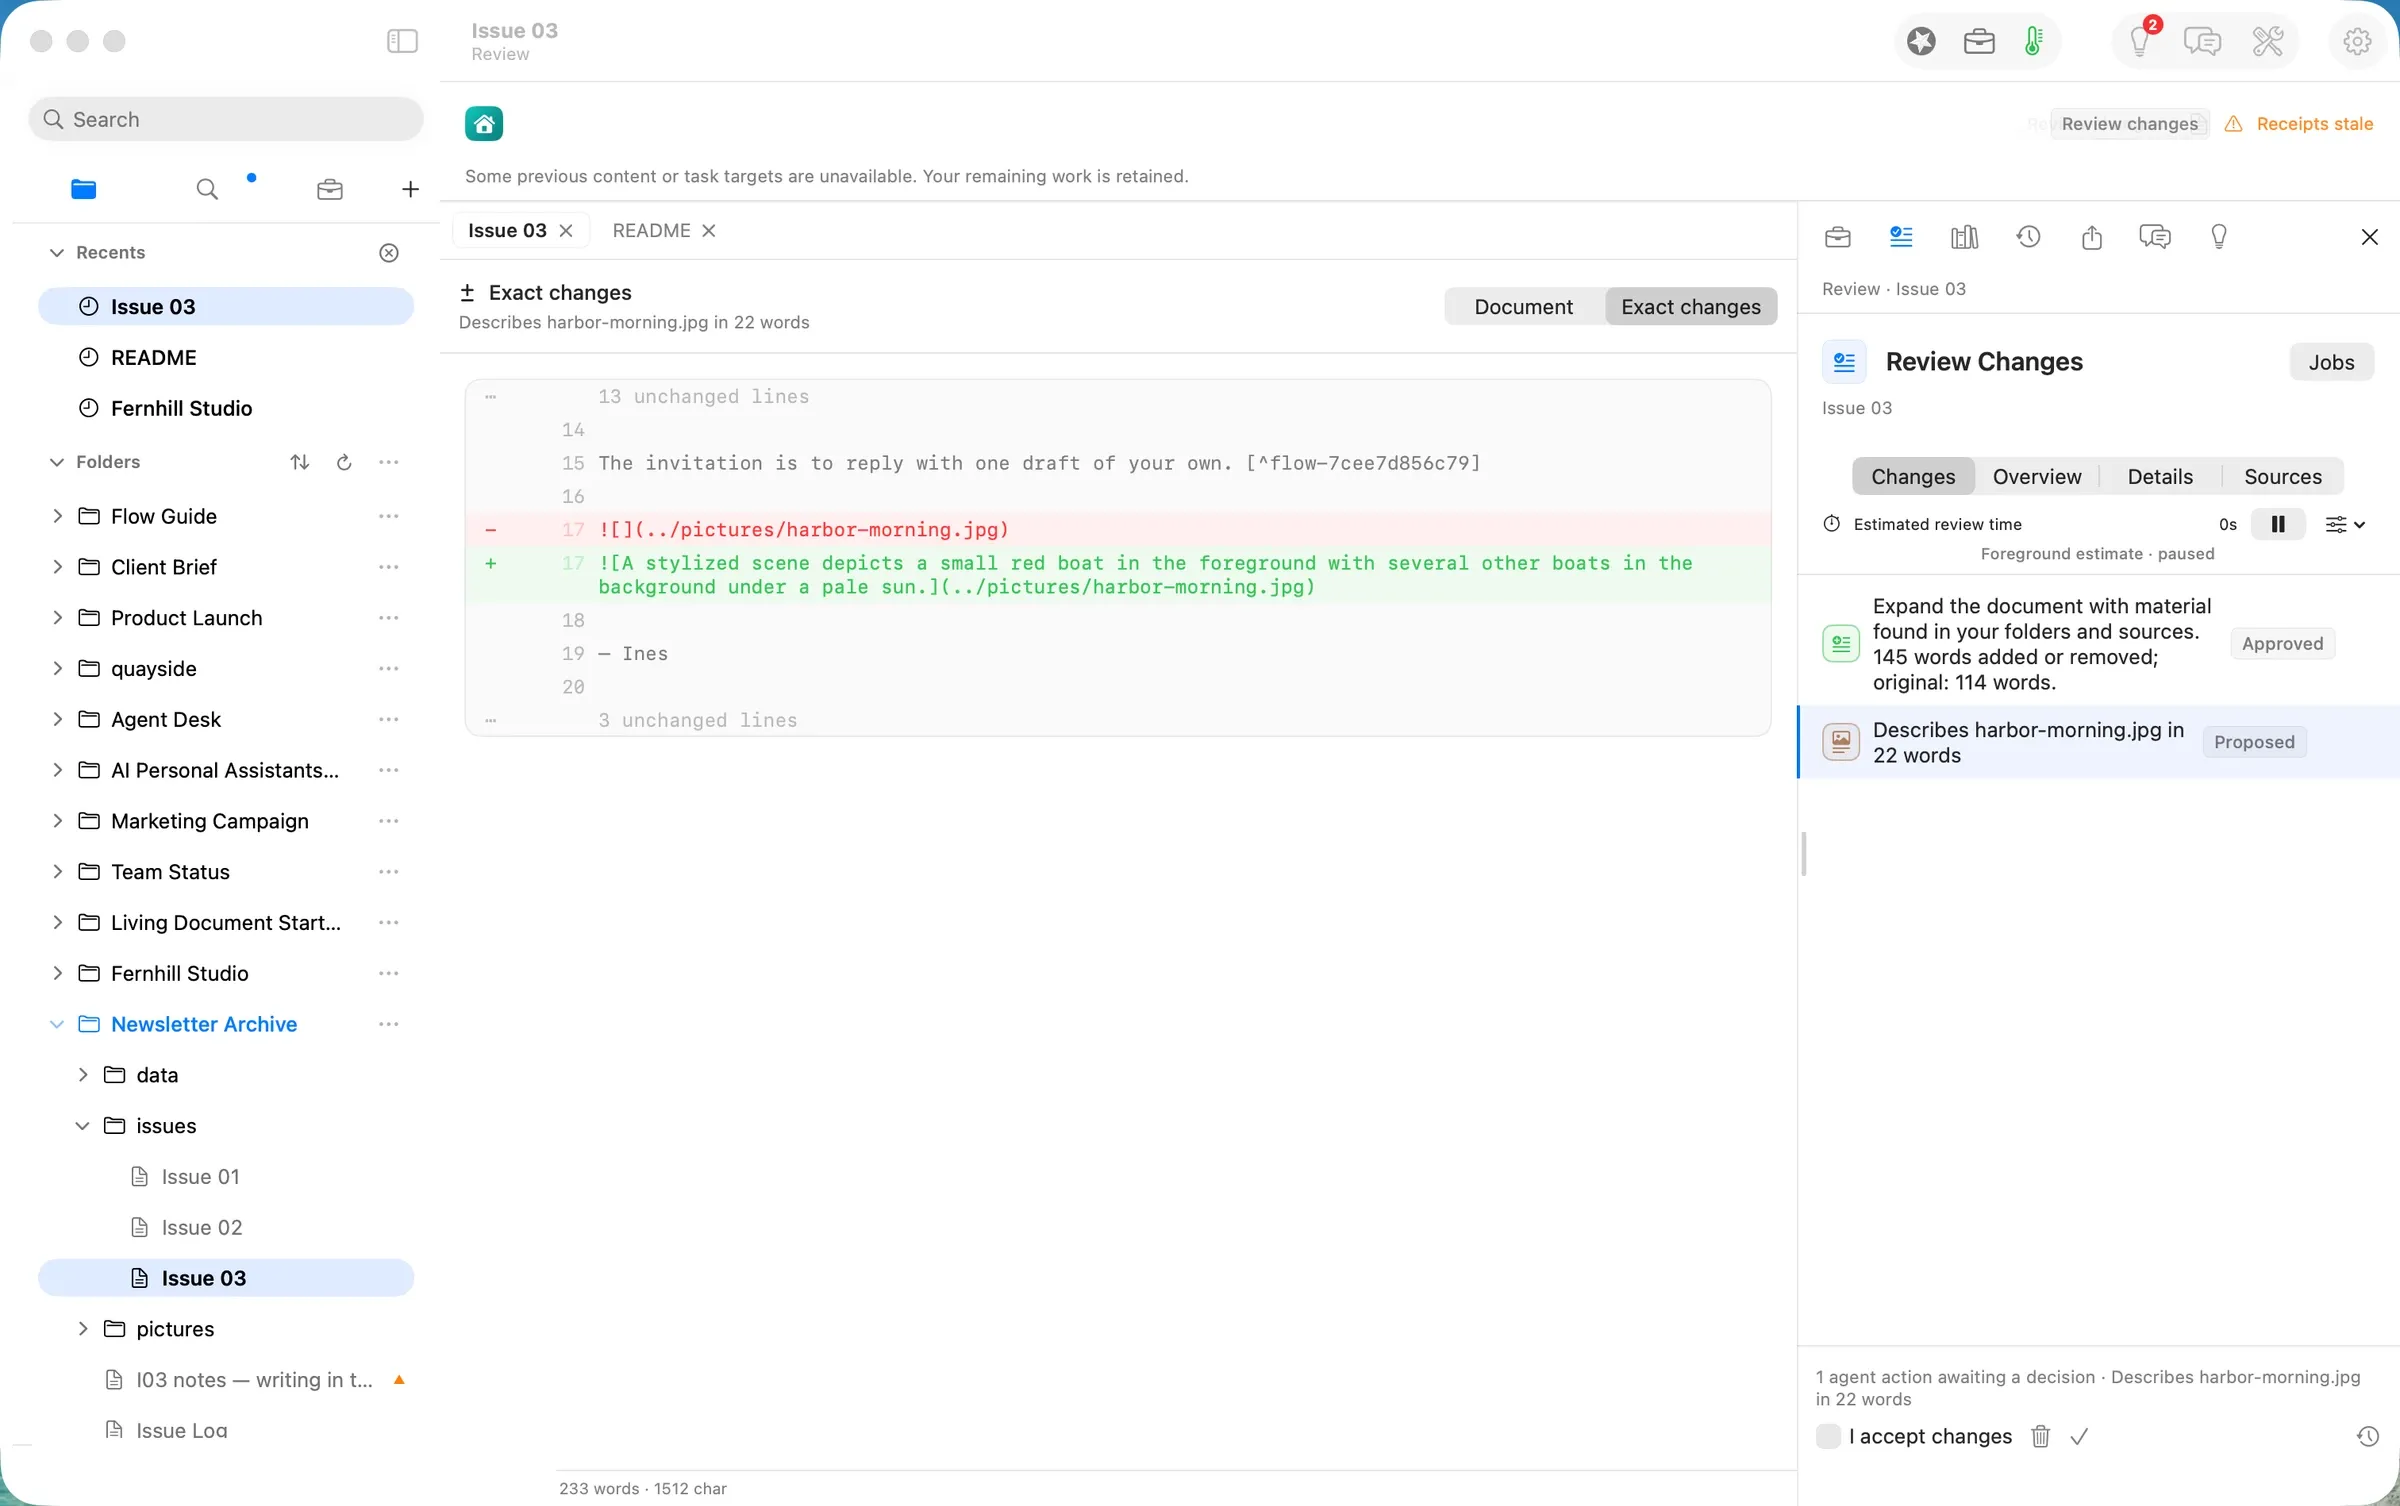Collapse the issues subfolder
This screenshot has width=2400, height=1506.
point(82,1126)
